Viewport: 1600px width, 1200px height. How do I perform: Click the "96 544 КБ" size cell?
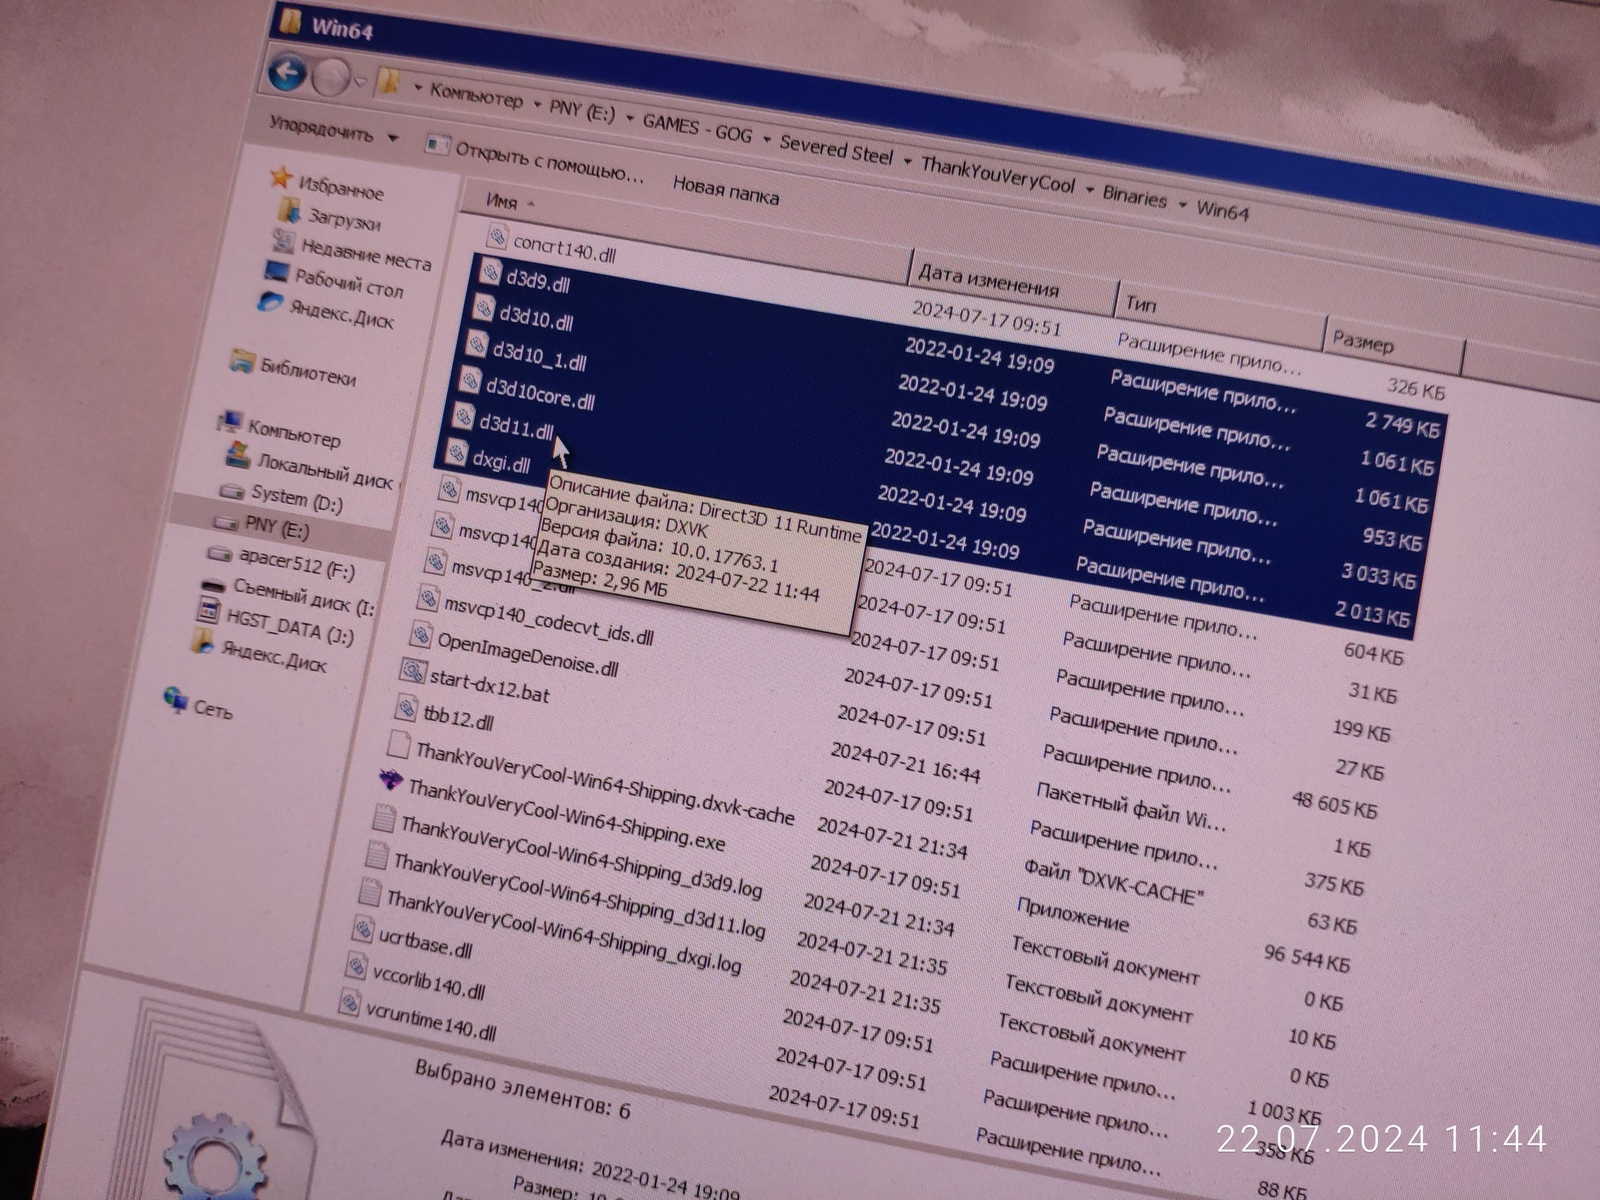click(x=1306, y=959)
